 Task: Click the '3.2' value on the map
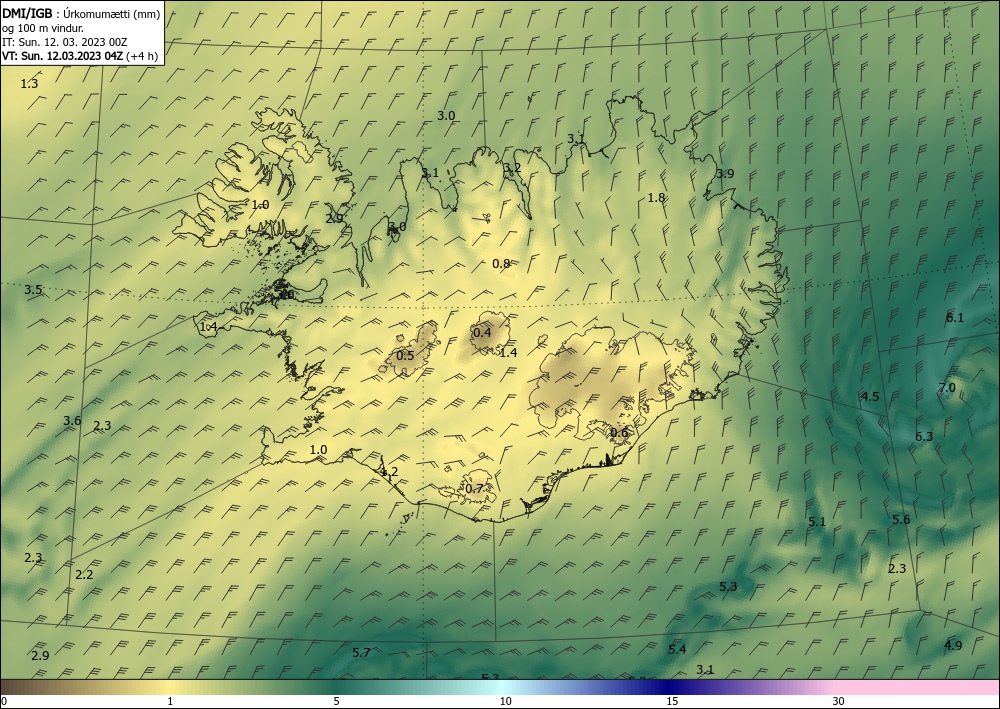coord(512,168)
